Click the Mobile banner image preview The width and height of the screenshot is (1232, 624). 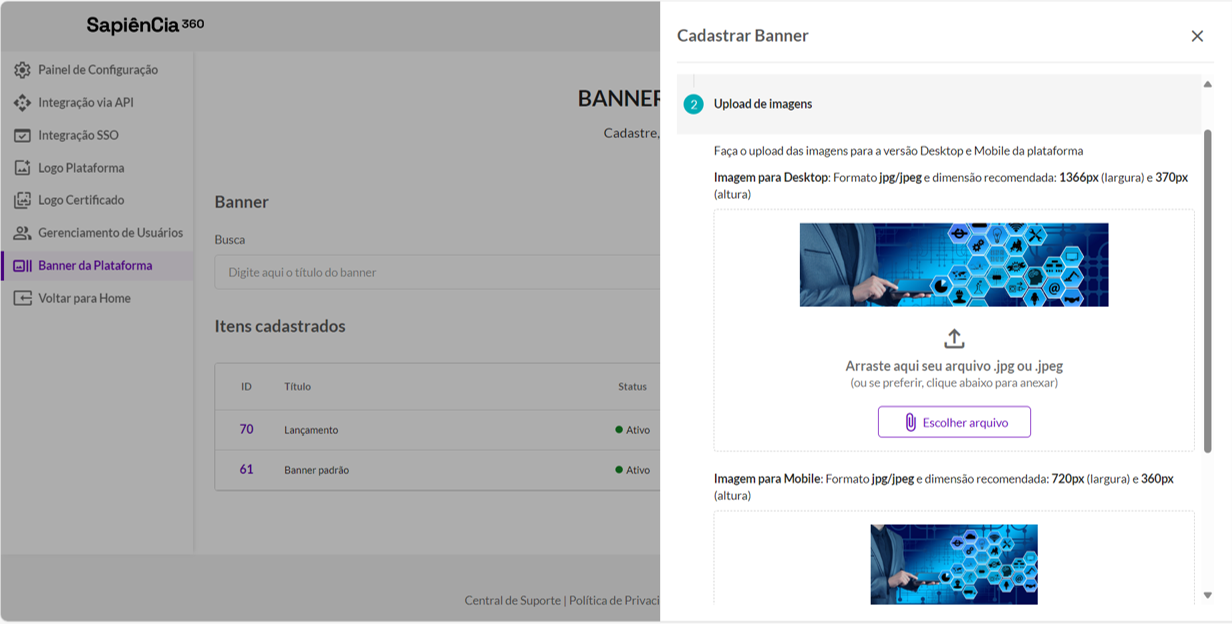(954, 564)
